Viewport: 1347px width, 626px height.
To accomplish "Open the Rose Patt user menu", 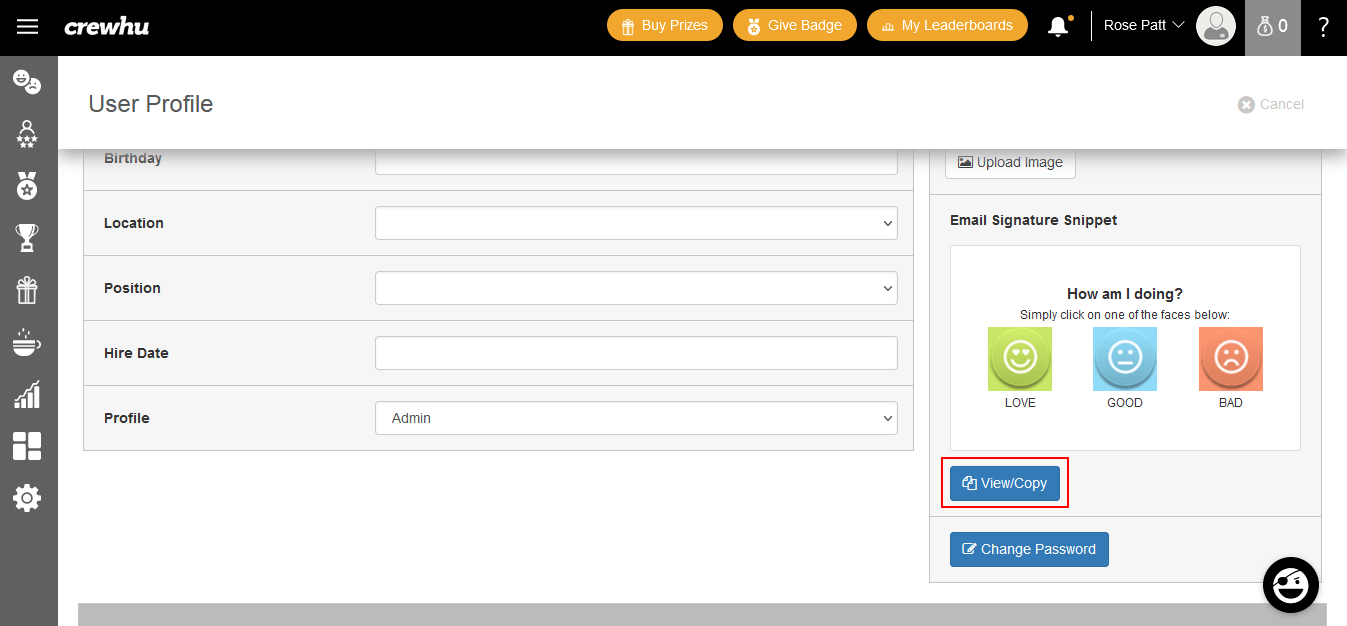I will 1143,26.
